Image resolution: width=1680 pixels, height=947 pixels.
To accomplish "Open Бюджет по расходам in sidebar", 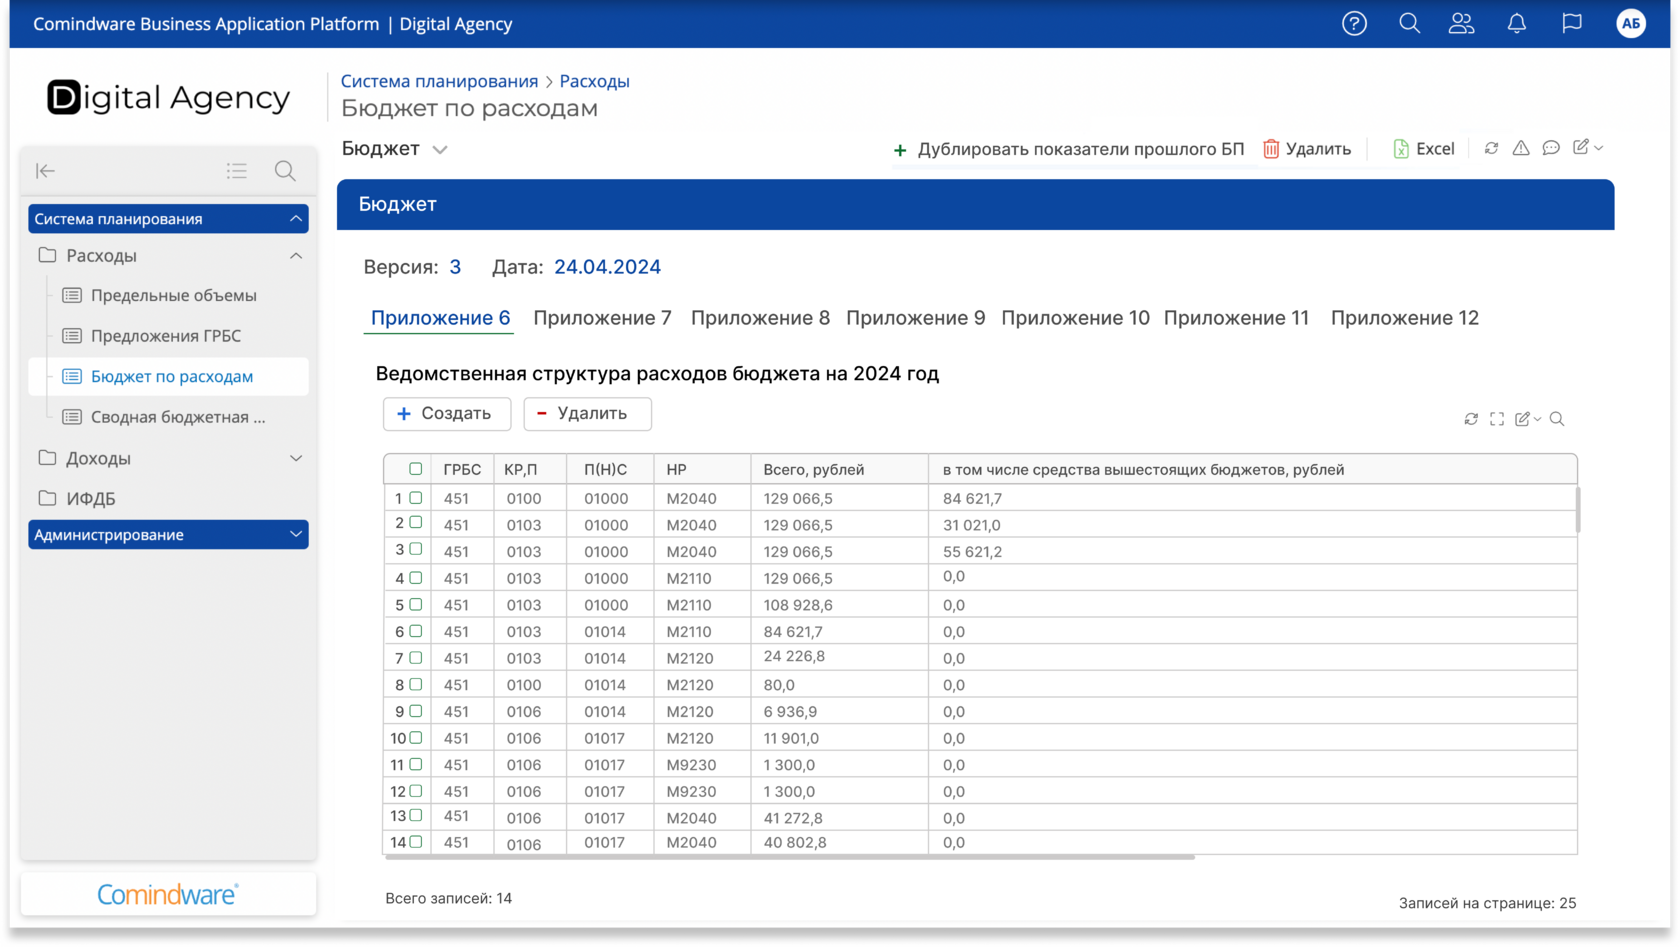I will click(x=168, y=377).
